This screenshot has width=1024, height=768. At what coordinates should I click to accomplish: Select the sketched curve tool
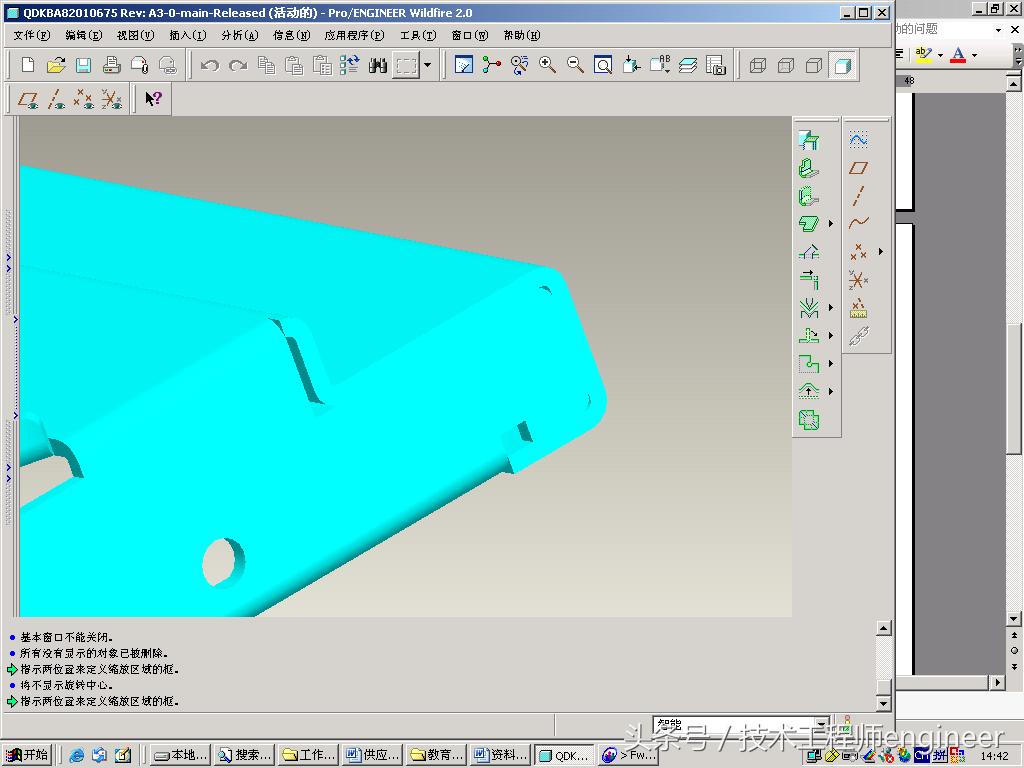(x=858, y=139)
